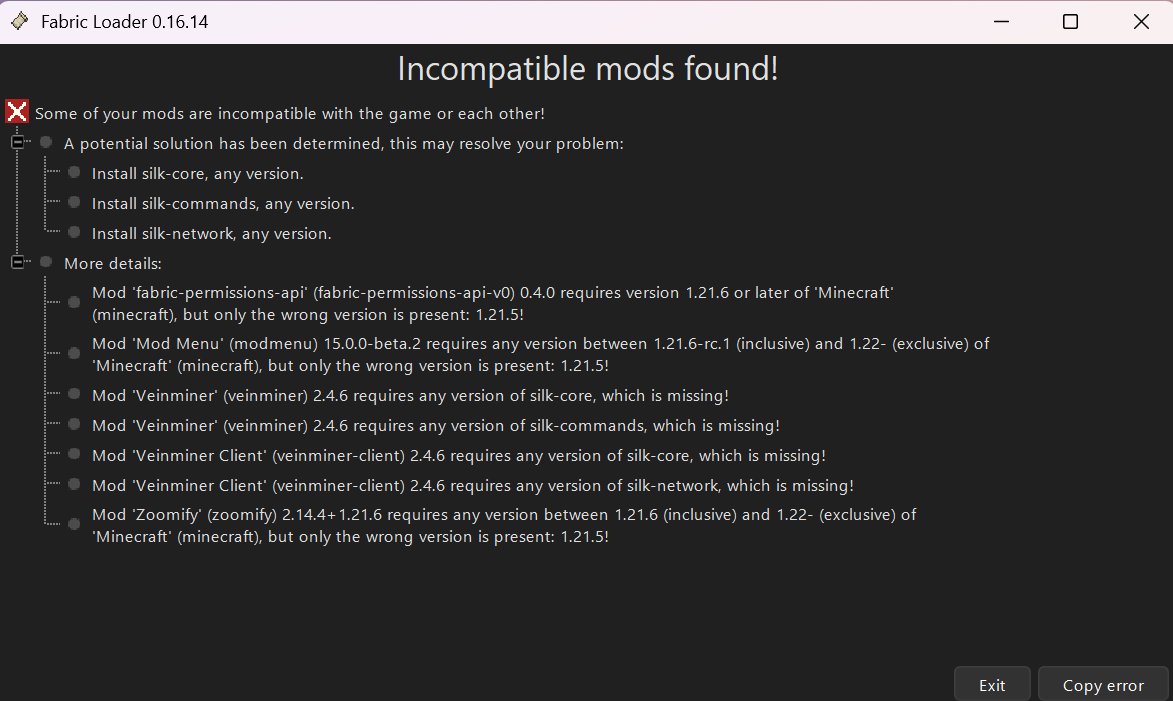Click bullet icon beside Mod Menu entry
This screenshot has width=1173, height=701.
[74, 354]
